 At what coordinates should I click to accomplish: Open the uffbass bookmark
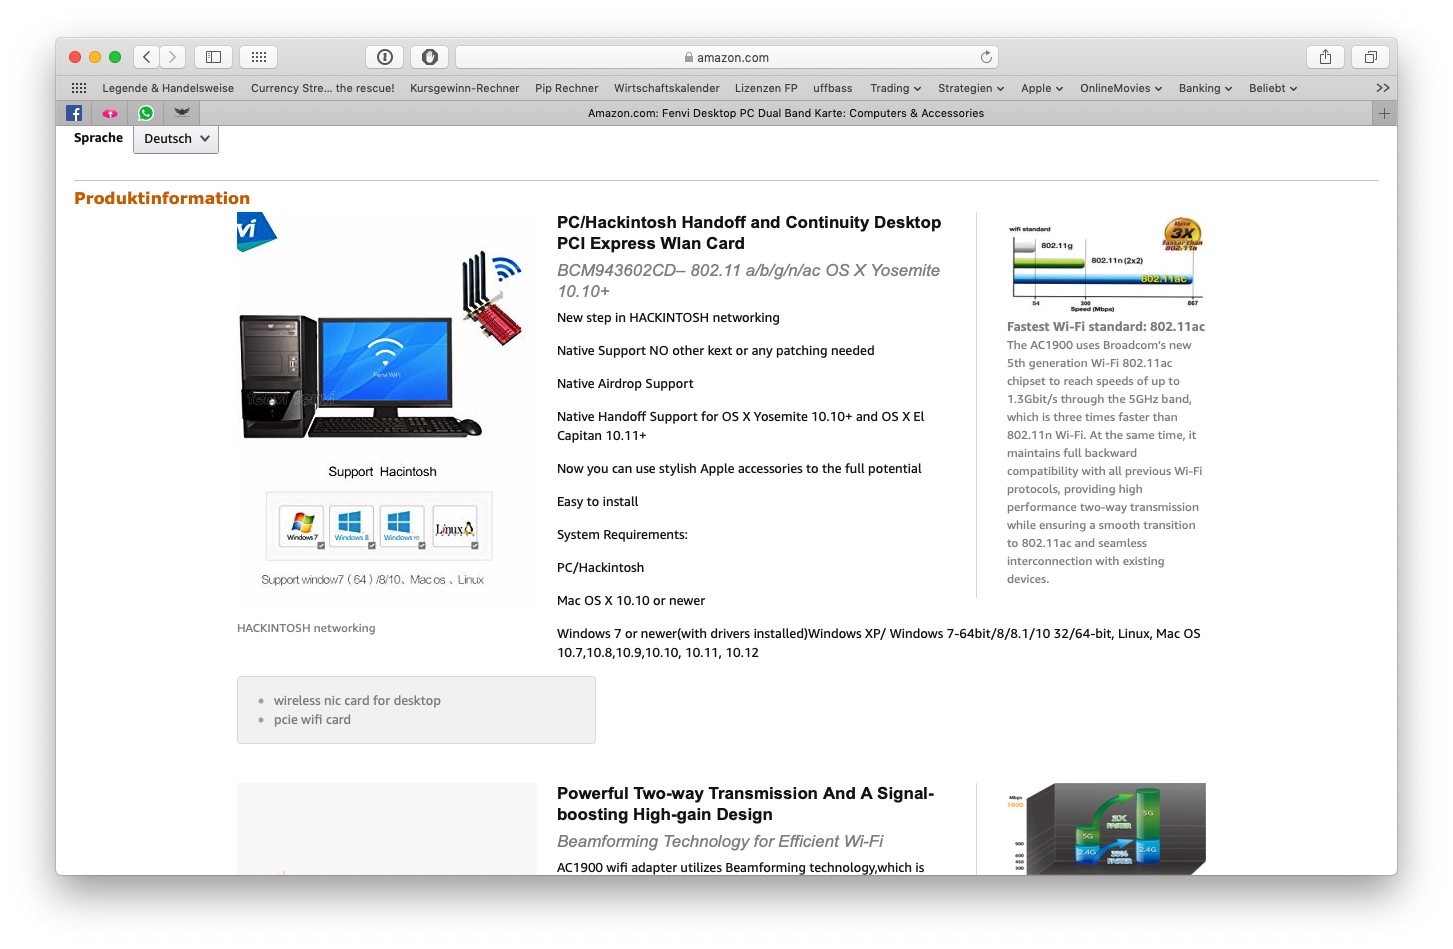coord(833,88)
